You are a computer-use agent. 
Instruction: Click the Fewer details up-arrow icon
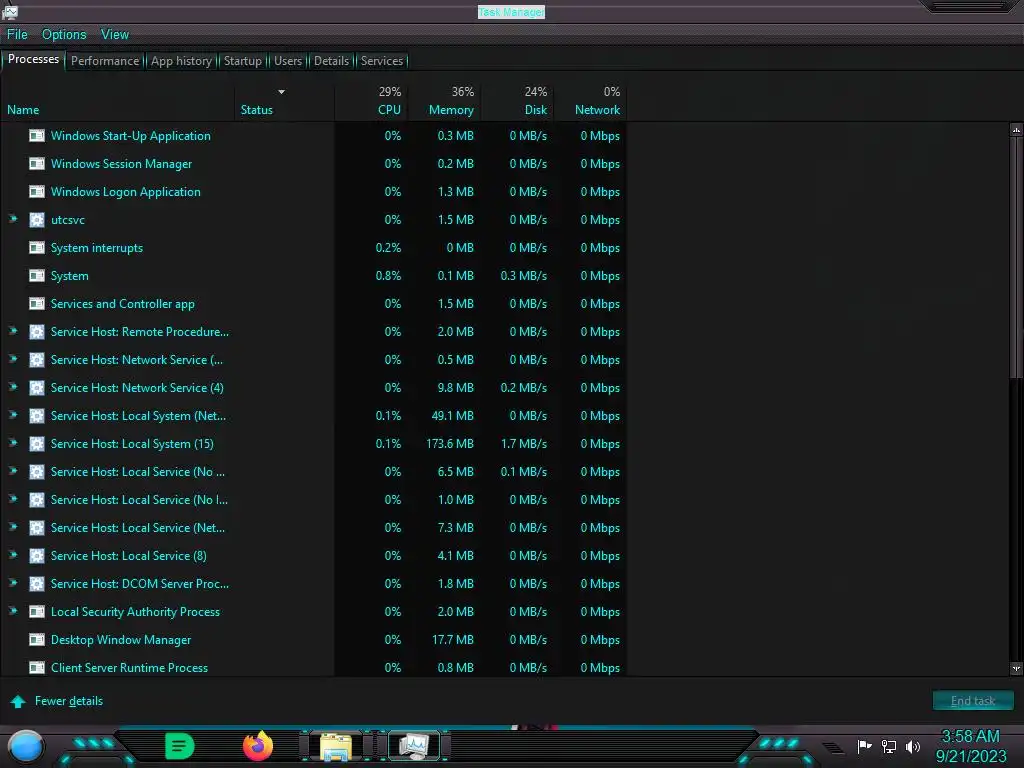(x=18, y=701)
